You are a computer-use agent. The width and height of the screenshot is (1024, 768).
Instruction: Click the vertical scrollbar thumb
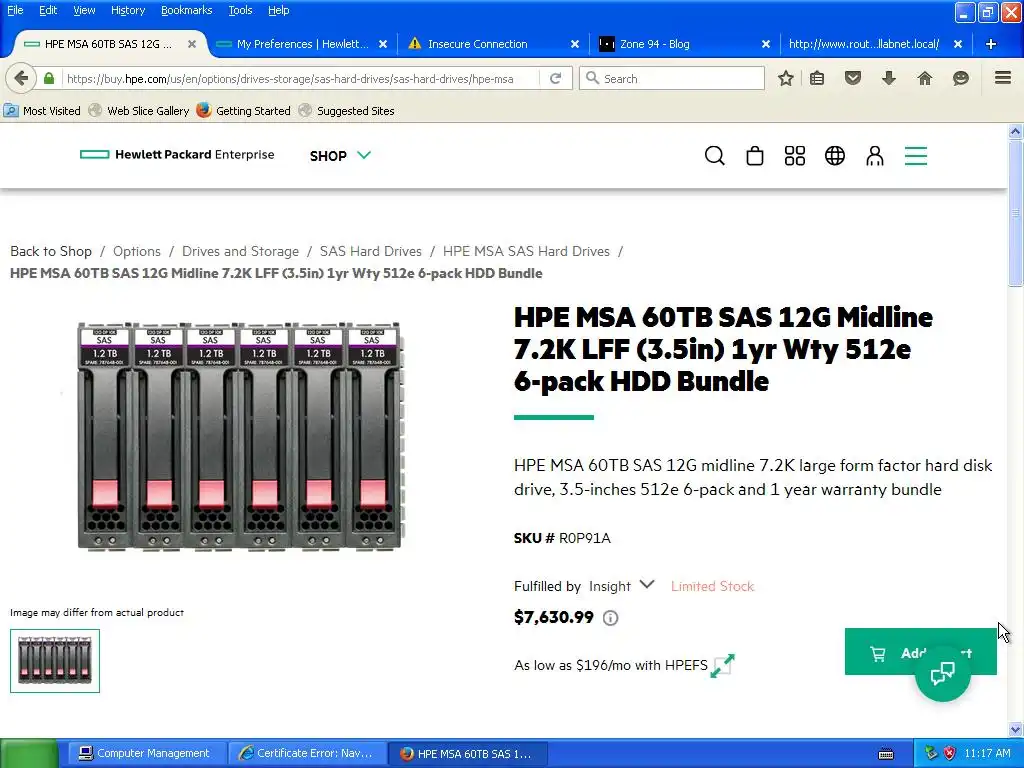(x=1016, y=213)
